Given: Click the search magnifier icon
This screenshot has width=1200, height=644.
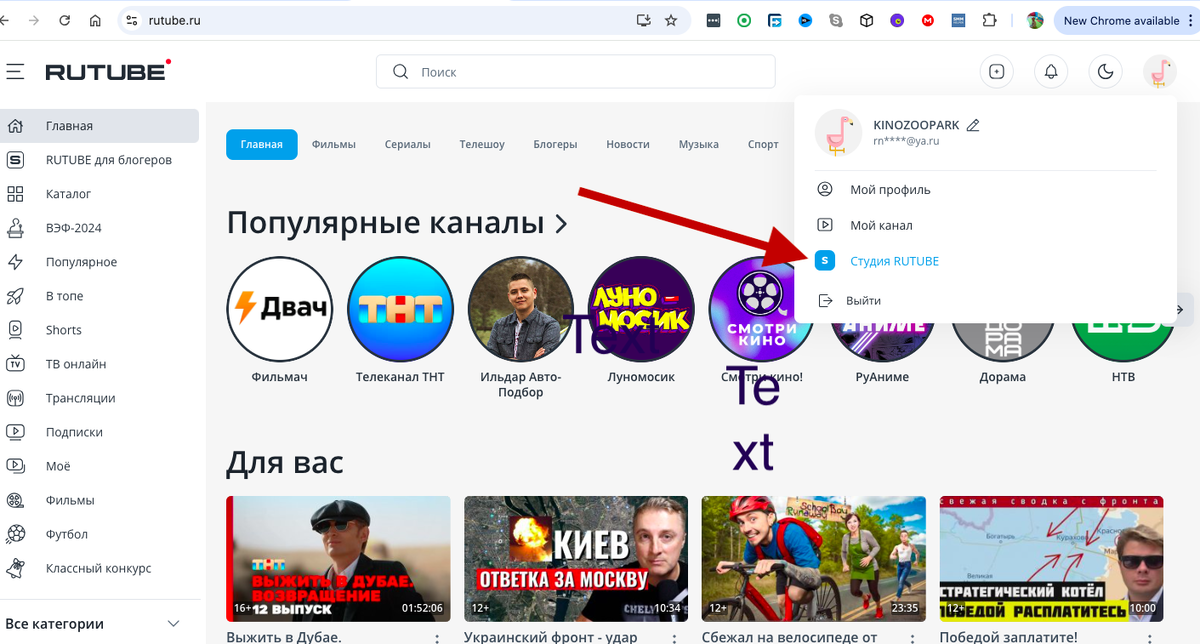Looking at the screenshot, I should click(401, 72).
